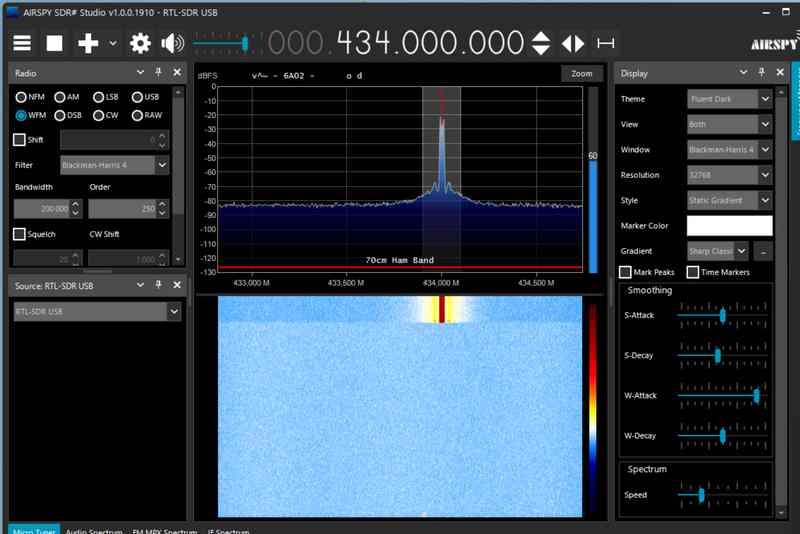The image size is (800, 534).
Task: Open the Source panel options chevron
Action: click(x=140, y=285)
